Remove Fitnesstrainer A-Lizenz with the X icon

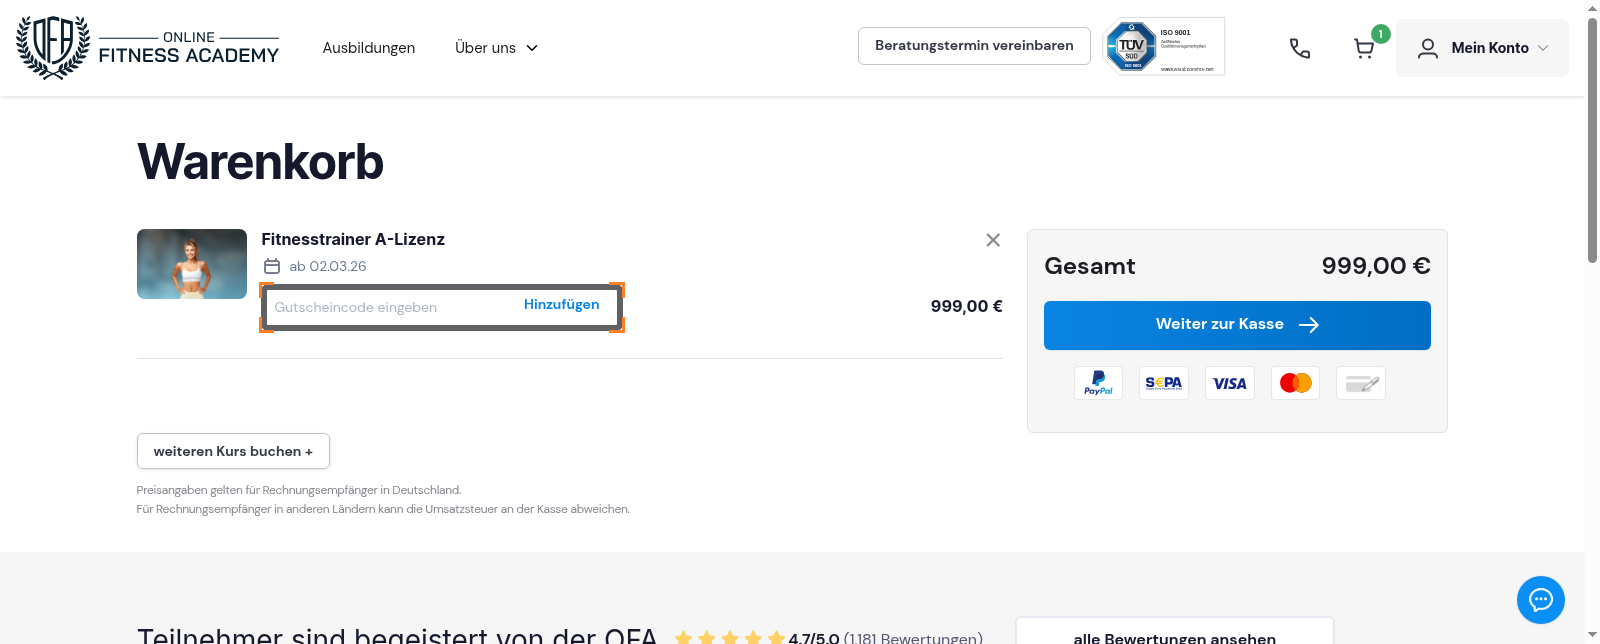993,240
